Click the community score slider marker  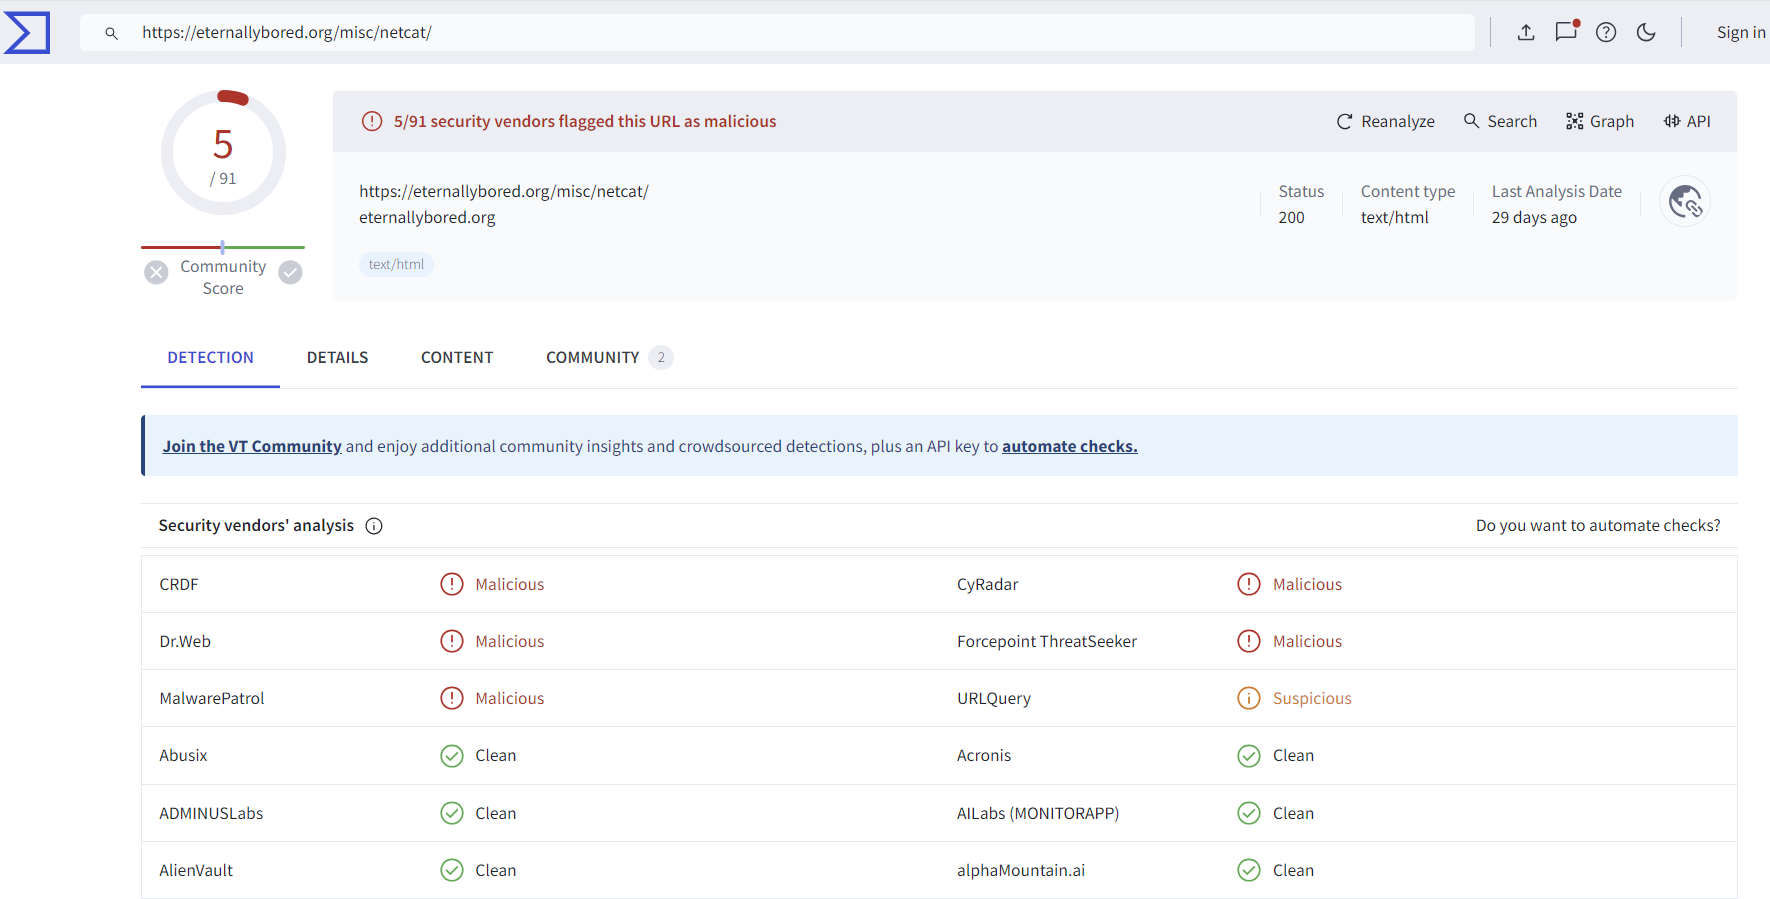pyautogui.click(x=222, y=246)
